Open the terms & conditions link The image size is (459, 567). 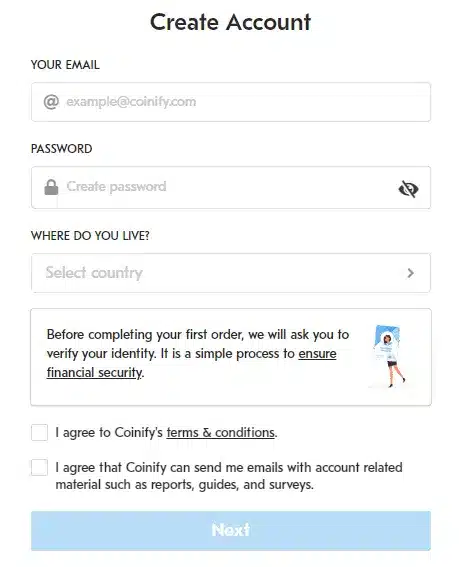click(x=221, y=432)
